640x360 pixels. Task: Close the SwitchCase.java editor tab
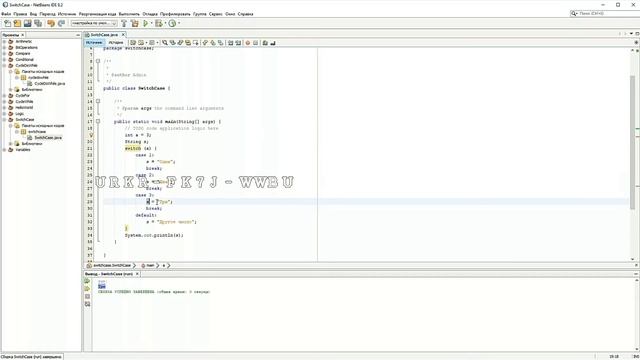click(123, 35)
